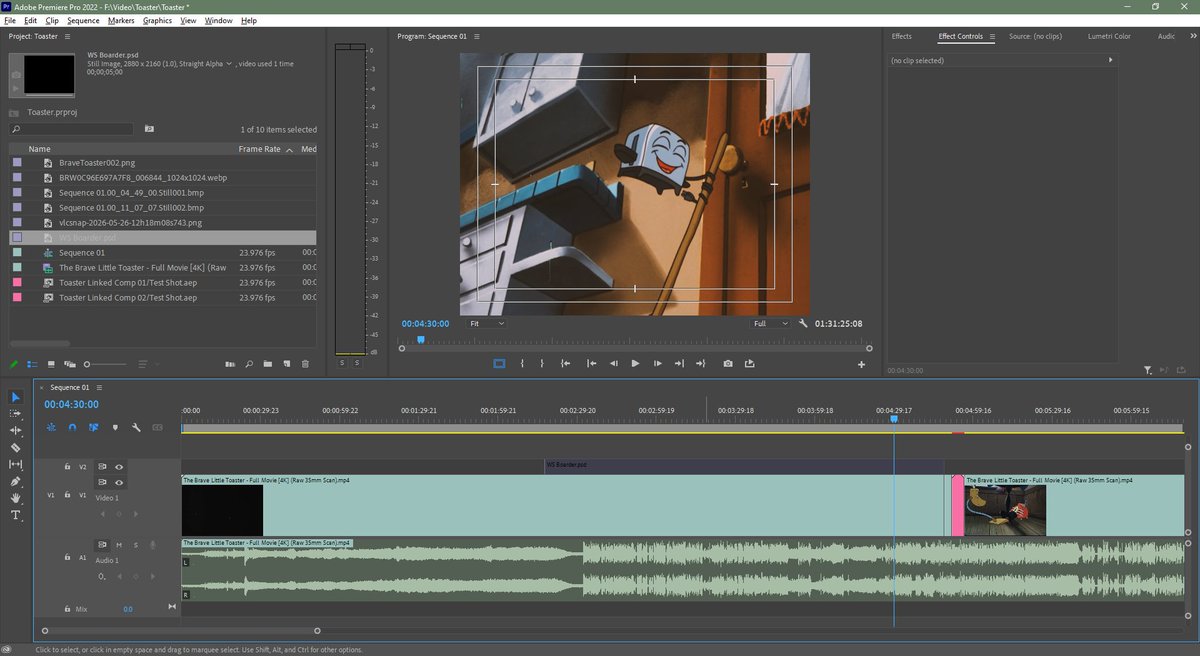Viewport: 1200px width, 656px height.
Task: Click the Button Editor plus button
Action: (x=861, y=364)
